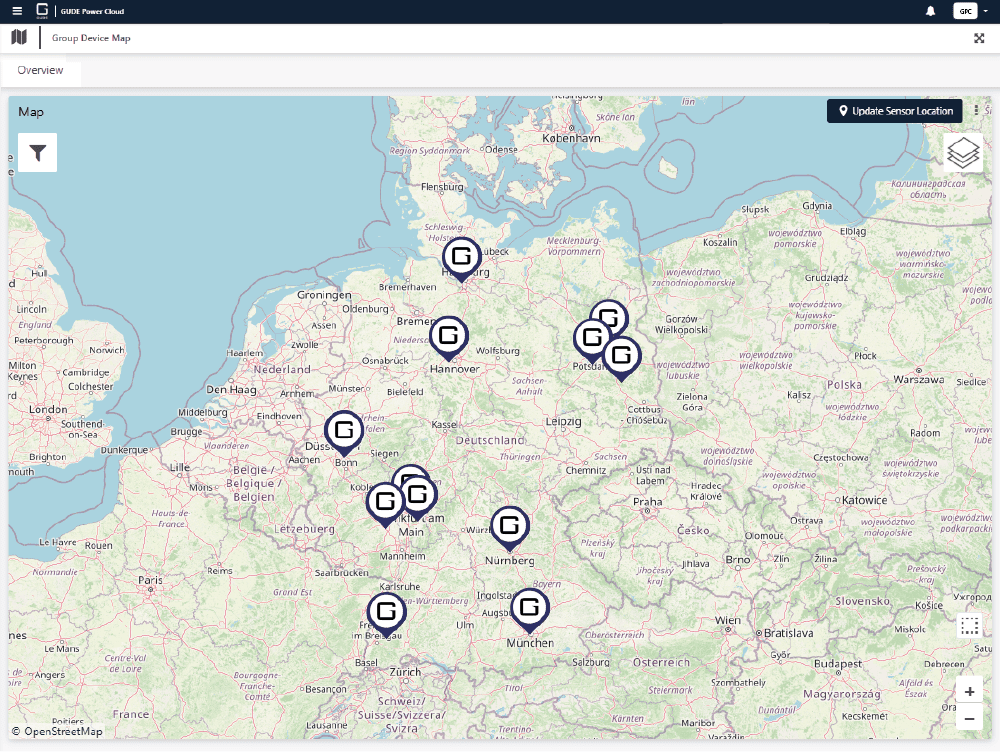Zoom out using the map minus control
The height and width of the screenshot is (752, 1000).
tap(969, 718)
